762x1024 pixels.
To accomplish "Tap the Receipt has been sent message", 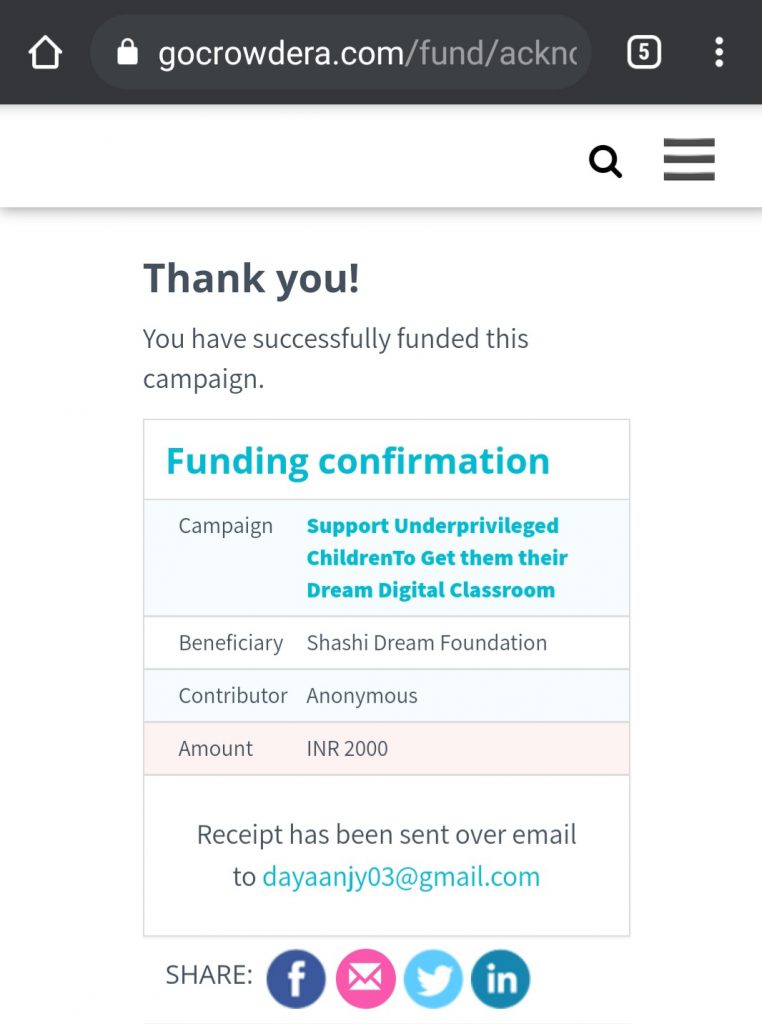I will click(387, 856).
